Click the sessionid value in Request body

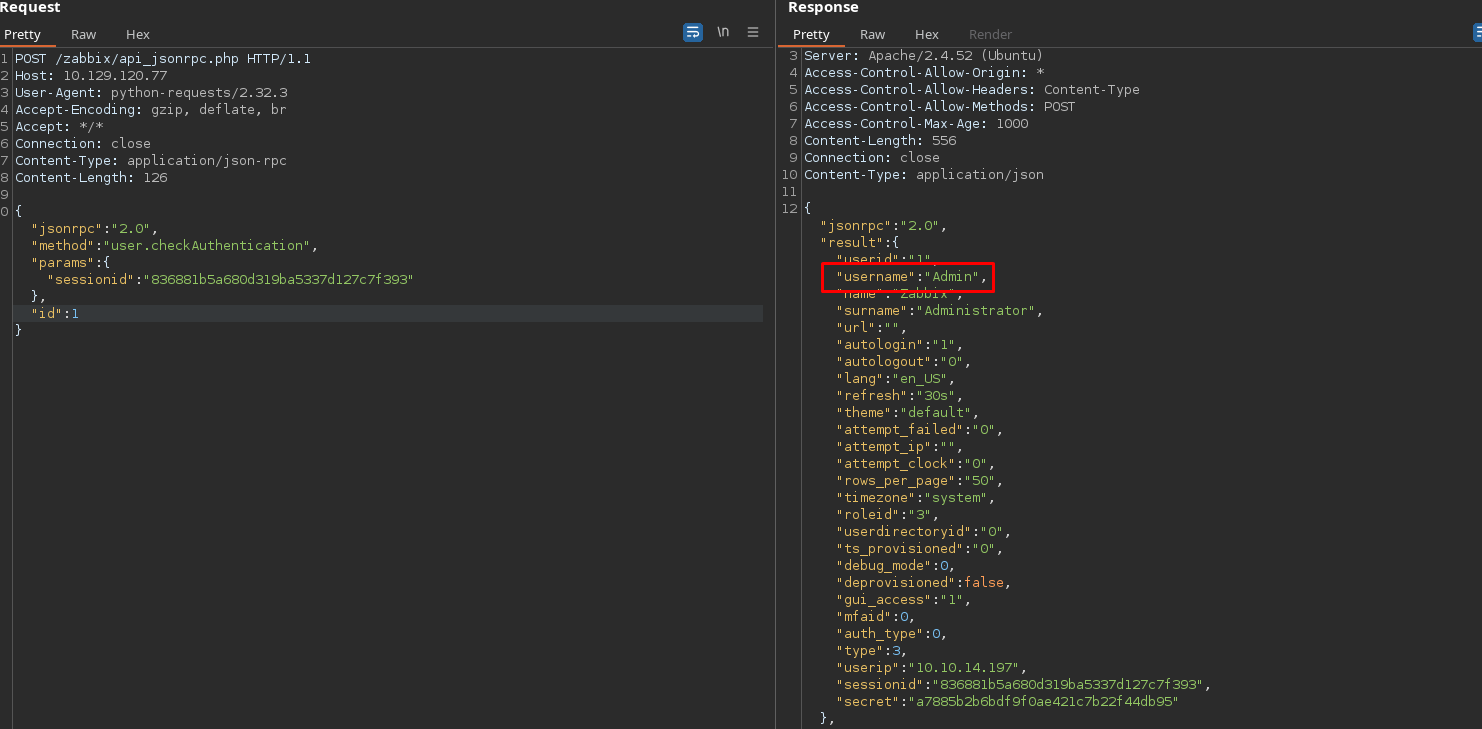point(279,280)
